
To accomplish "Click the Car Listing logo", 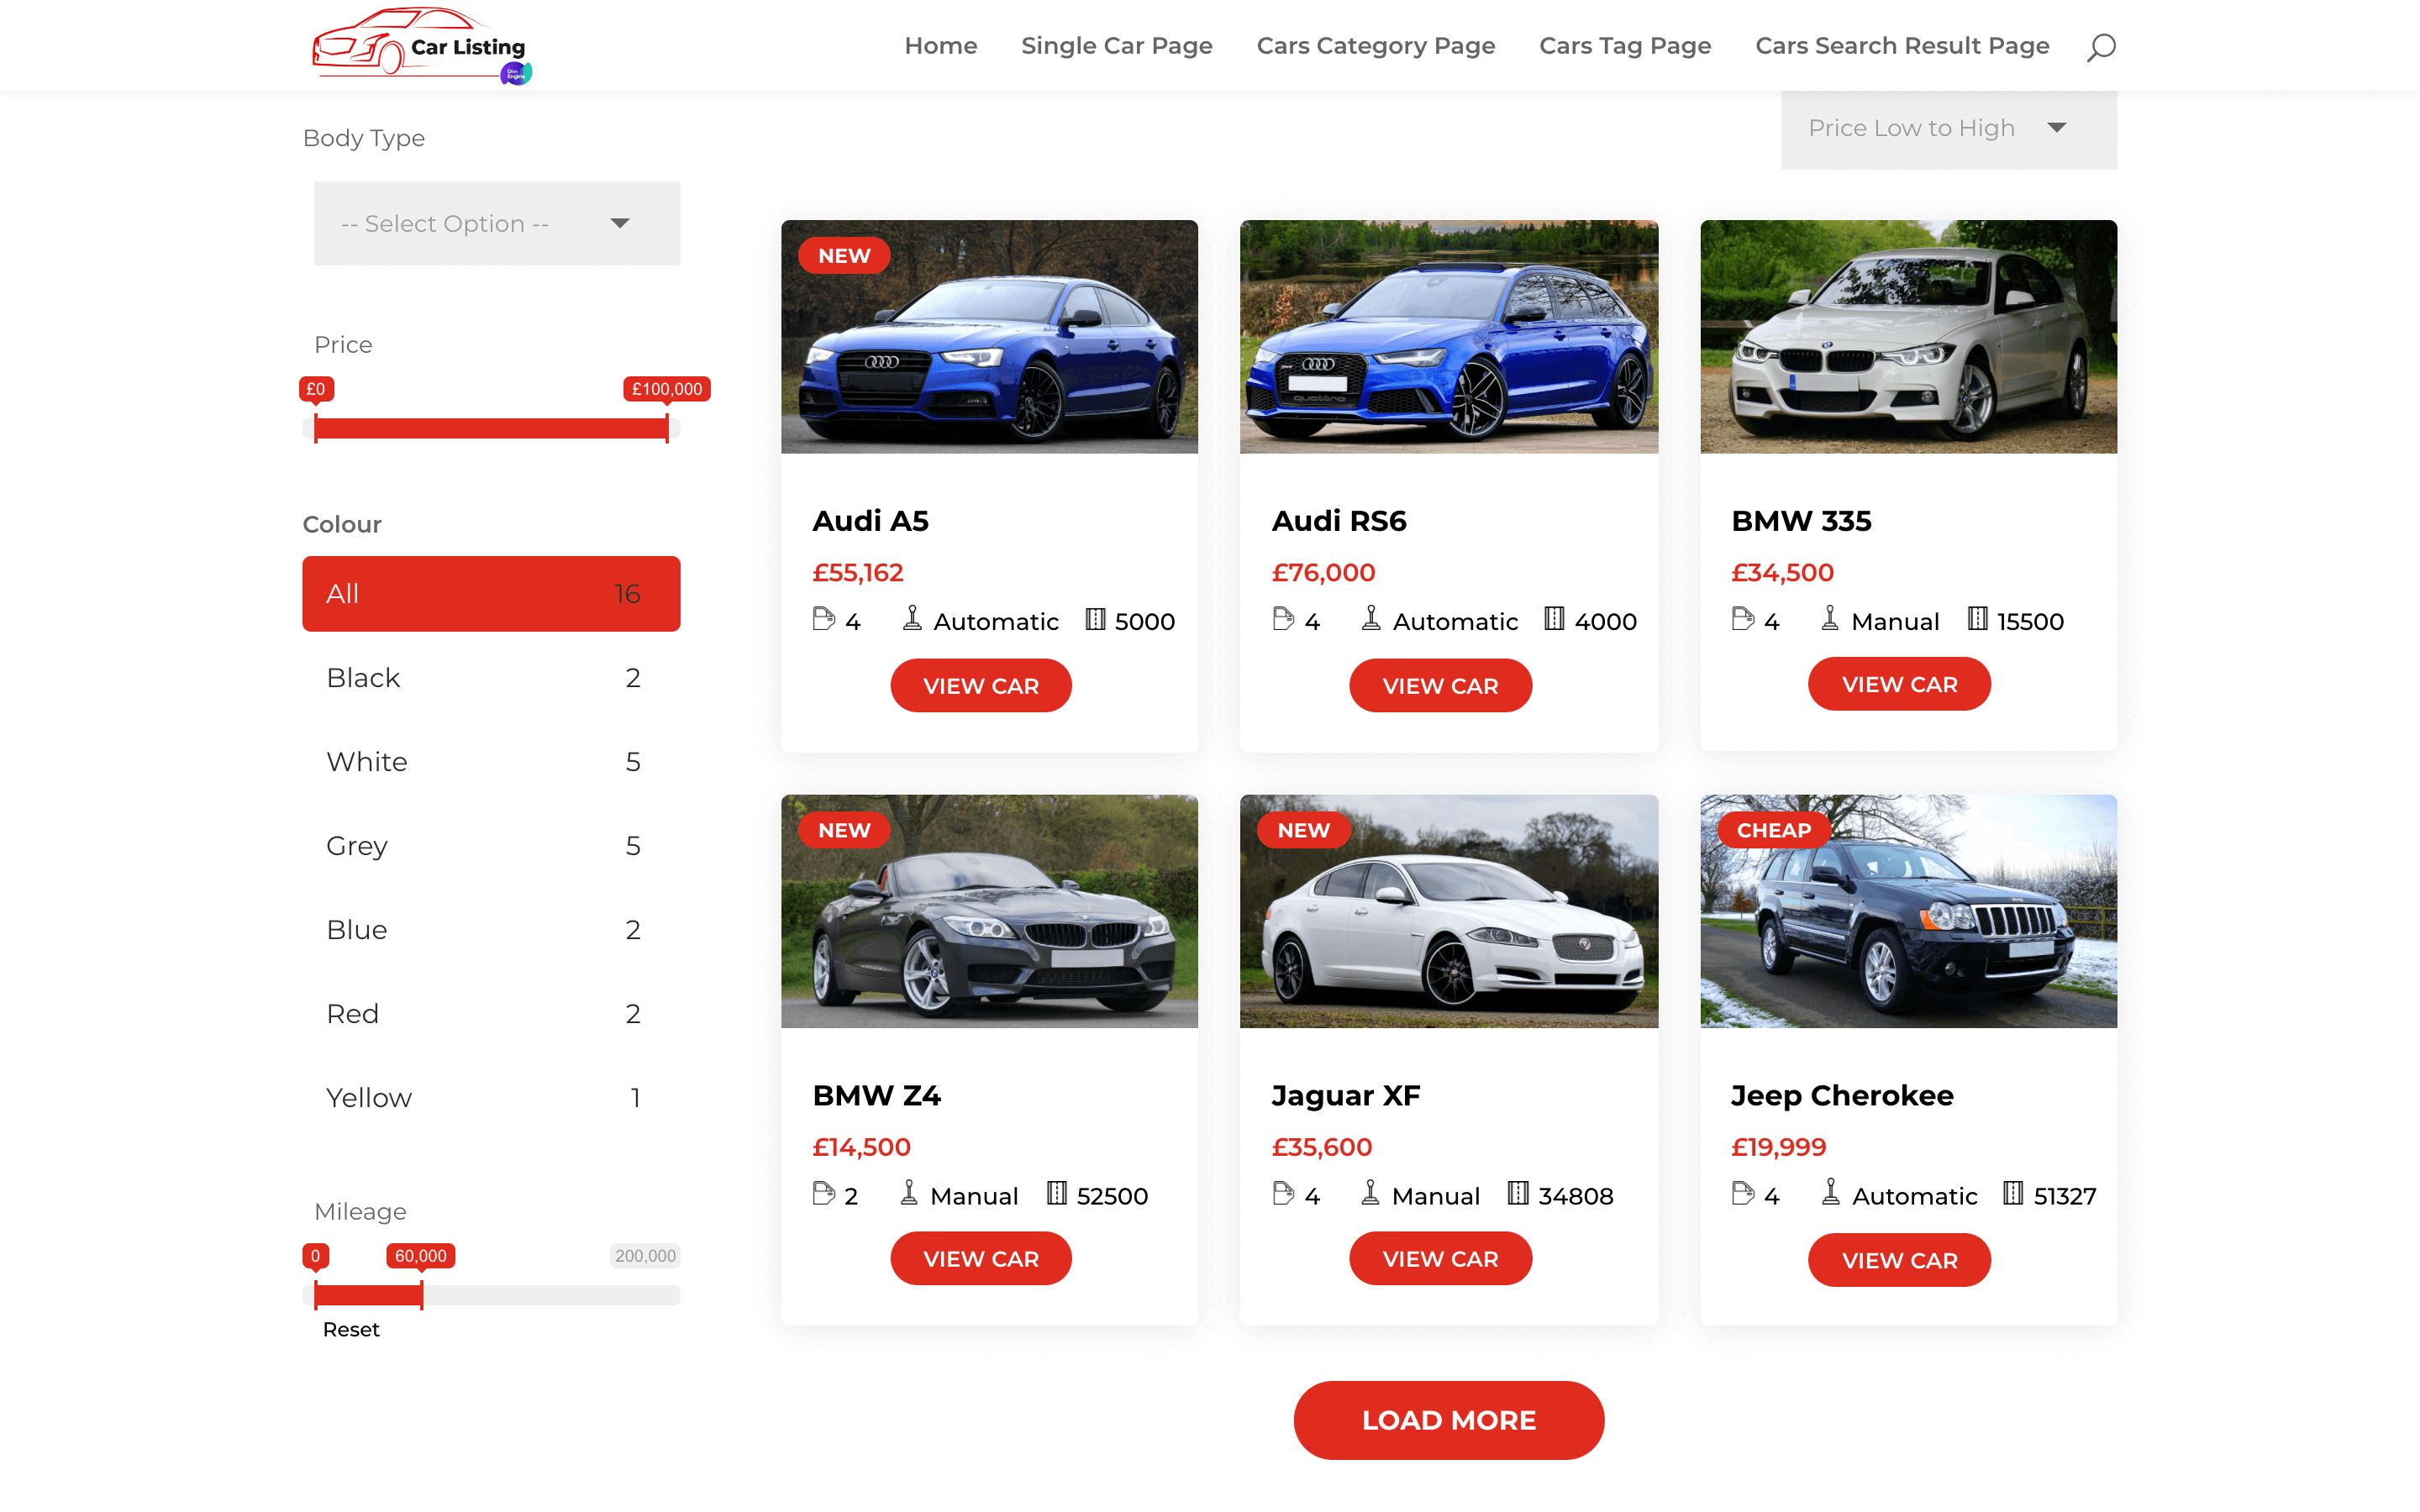I will pyautogui.click(x=422, y=45).
